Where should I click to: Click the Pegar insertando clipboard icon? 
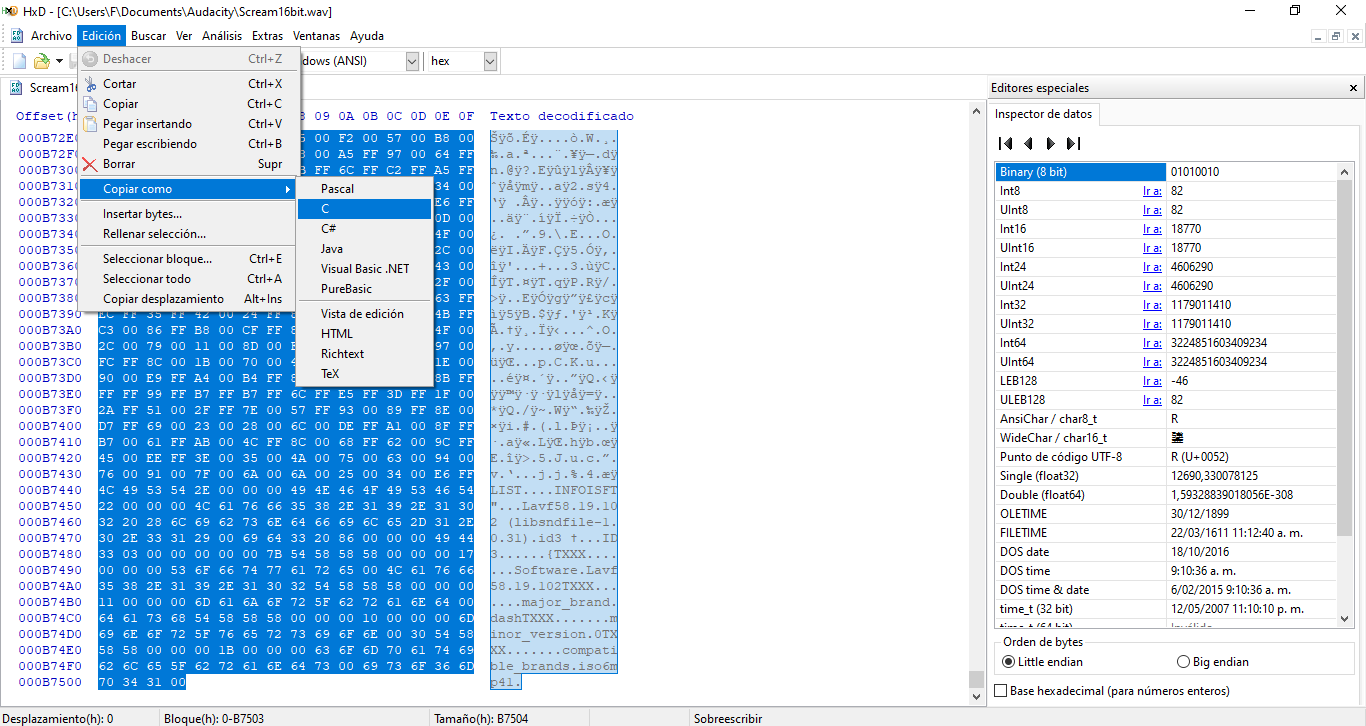pos(90,124)
